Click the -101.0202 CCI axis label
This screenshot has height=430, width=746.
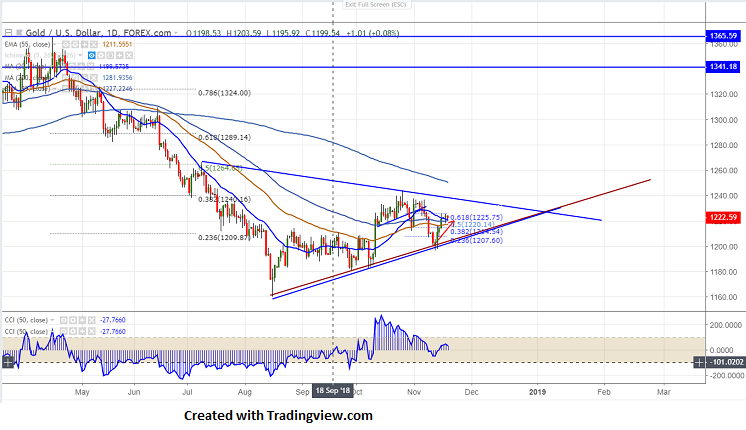click(x=726, y=362)
